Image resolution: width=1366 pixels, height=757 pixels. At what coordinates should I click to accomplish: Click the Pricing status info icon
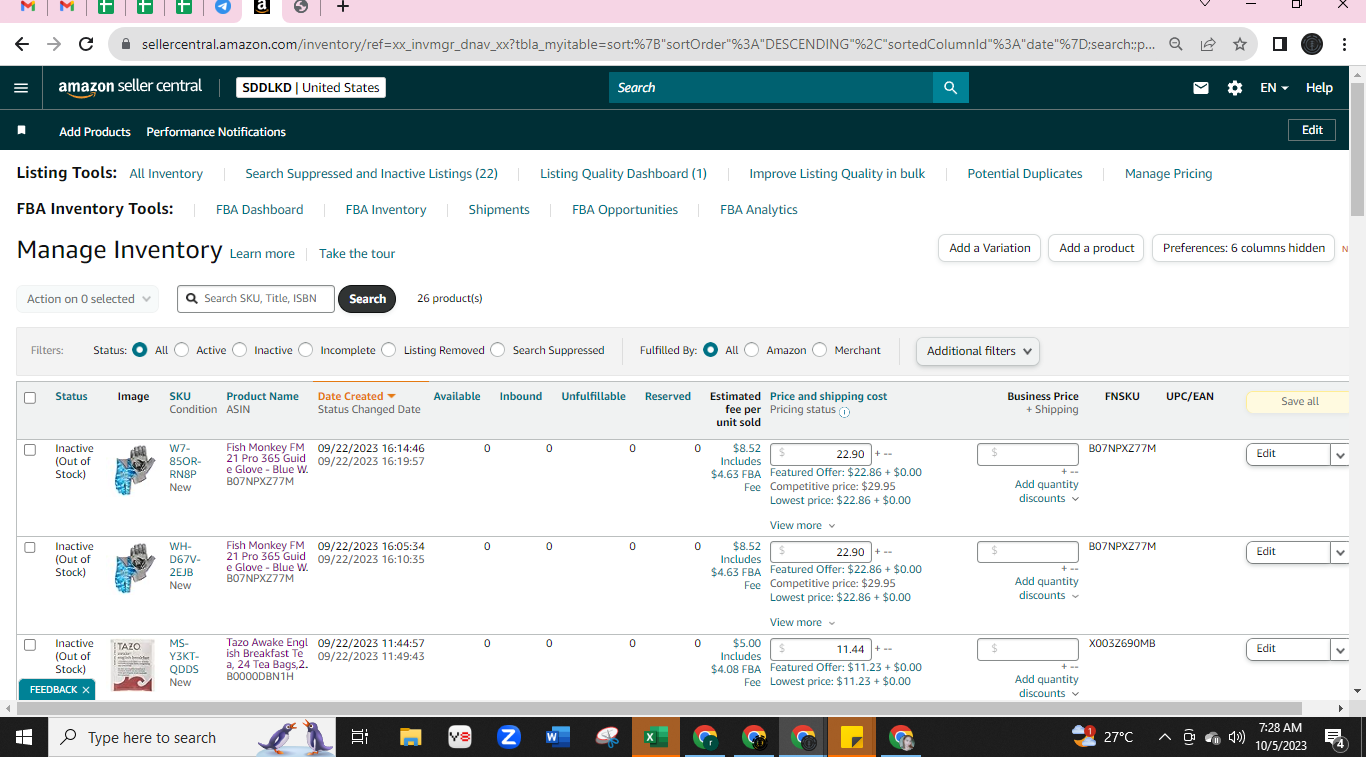click(x=844, y=411)
